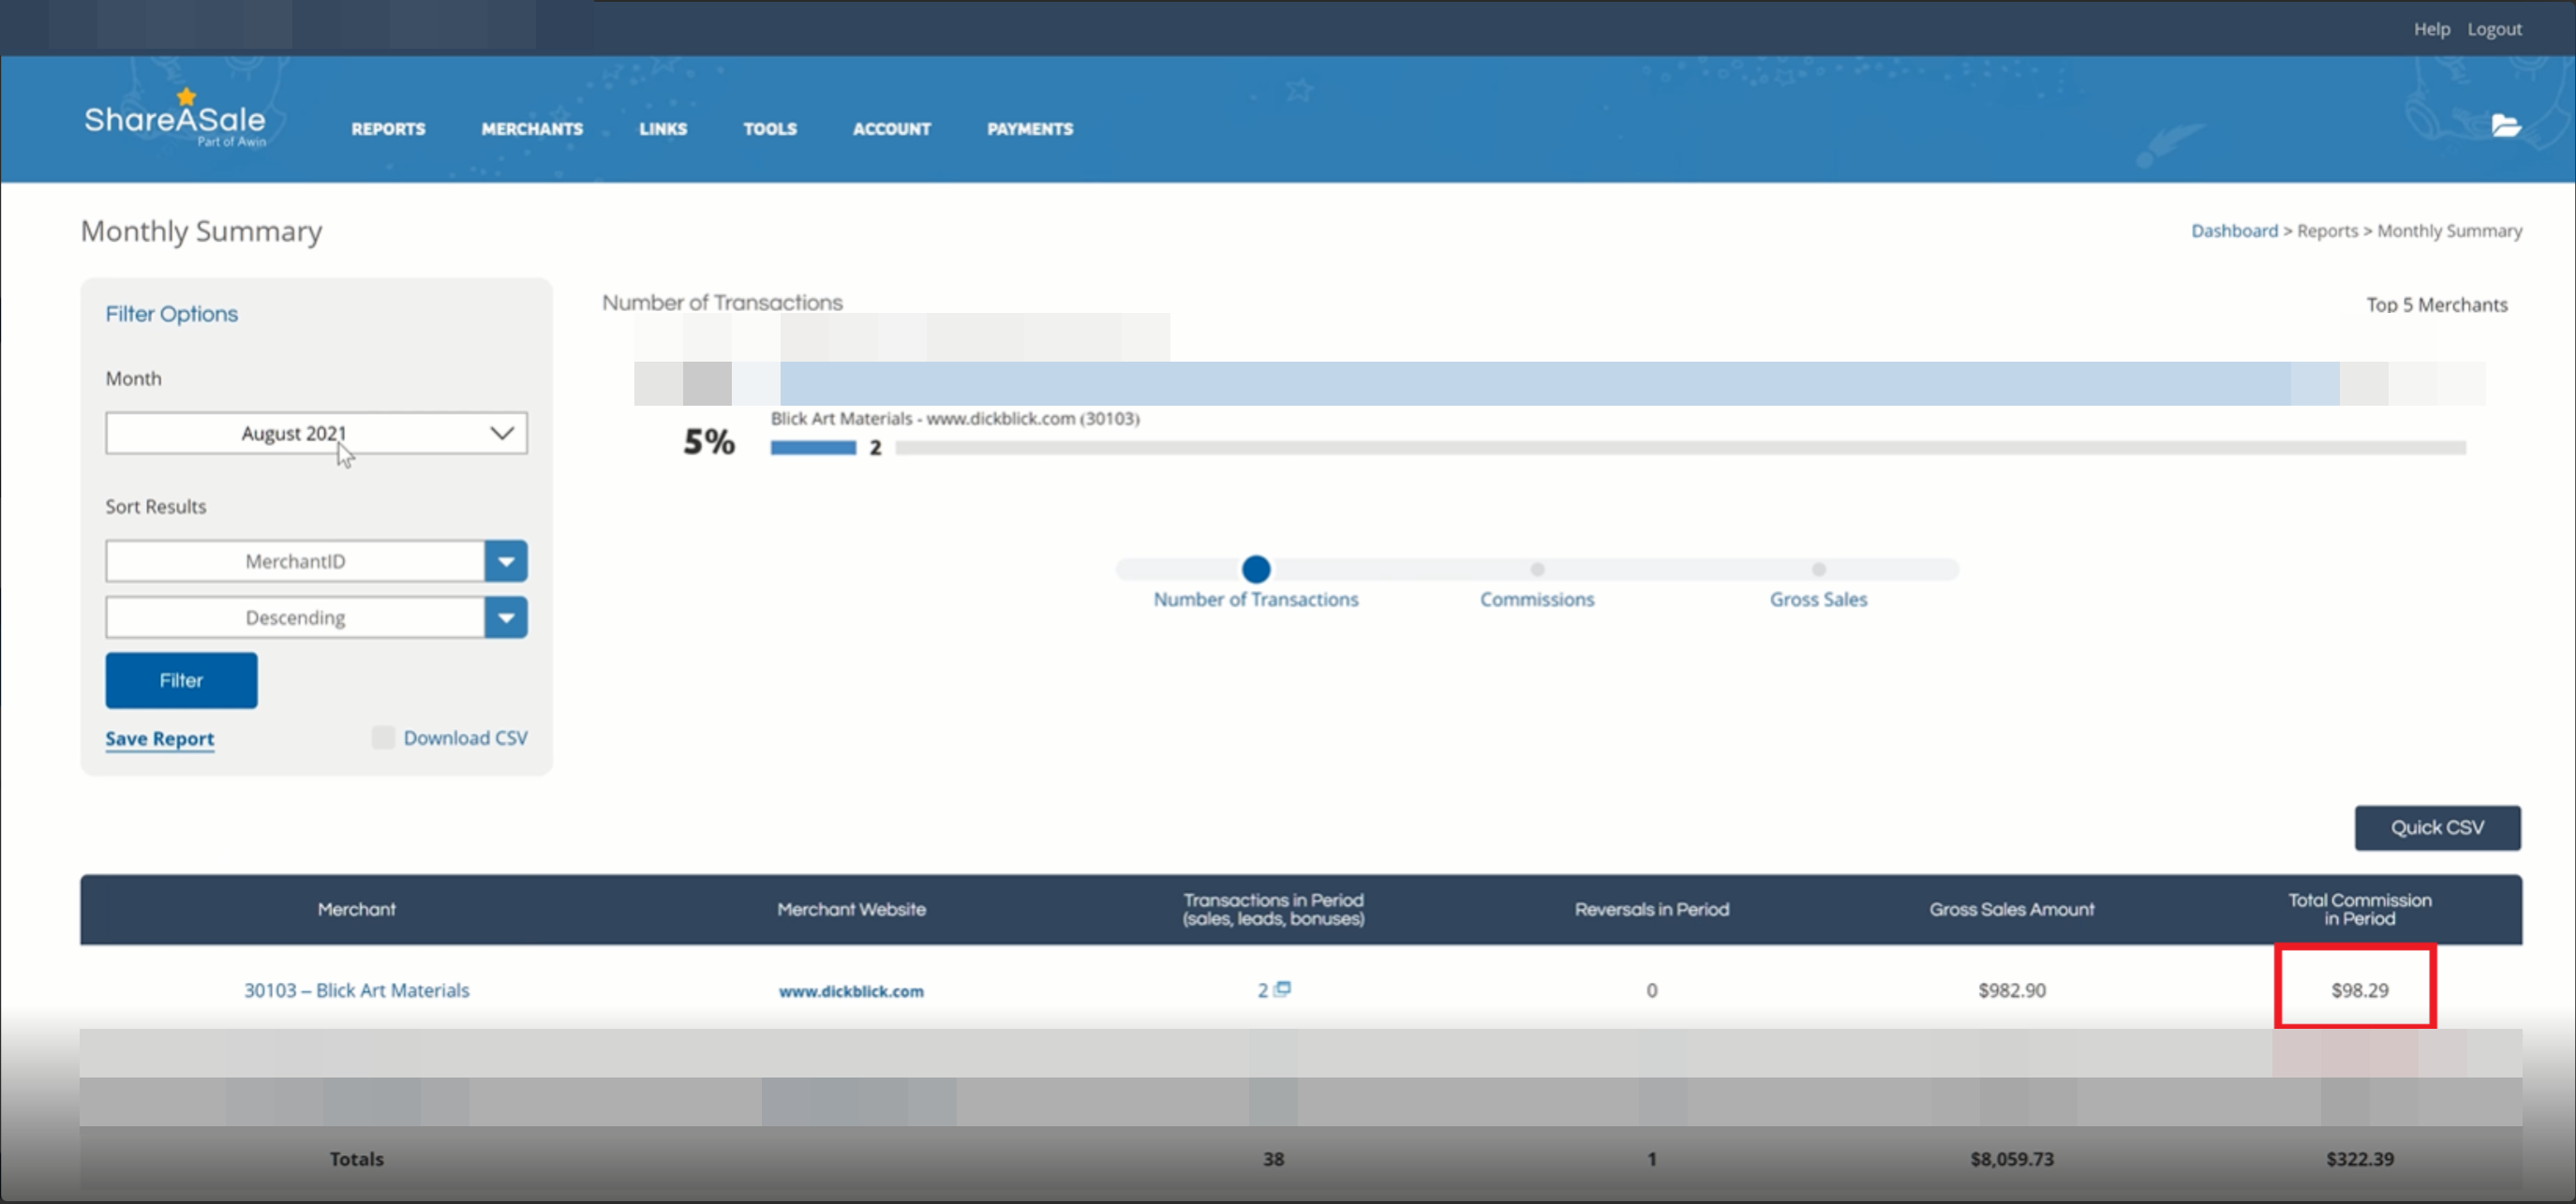Tick the Download CSV checkbox
2576x1204 pixels.
point(383,738)
